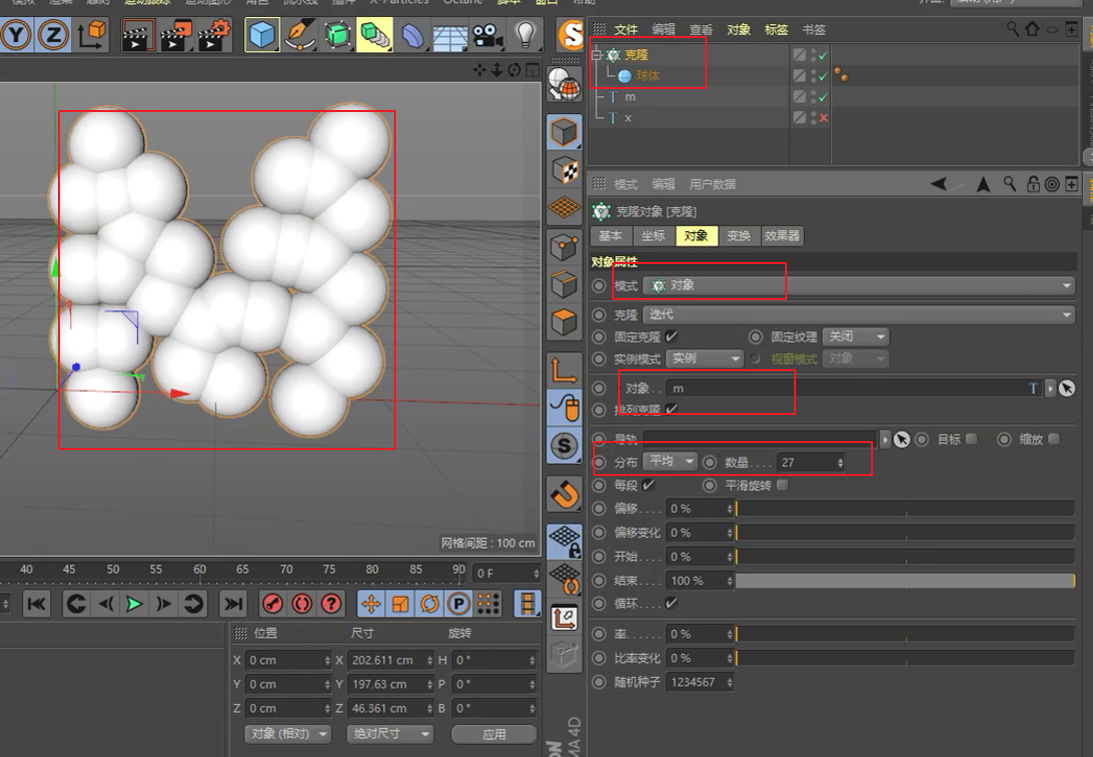The height and width of the screenshot is (757, 1093).
Task: Click the 应用 button
Action: coord(494,734)
